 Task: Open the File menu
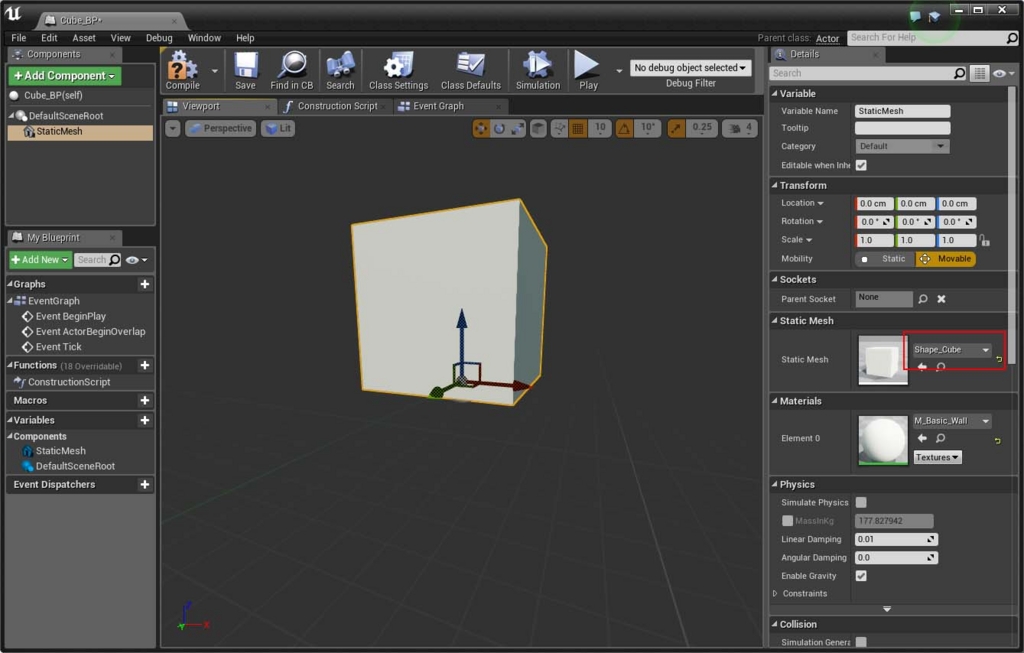click(19, 38)
